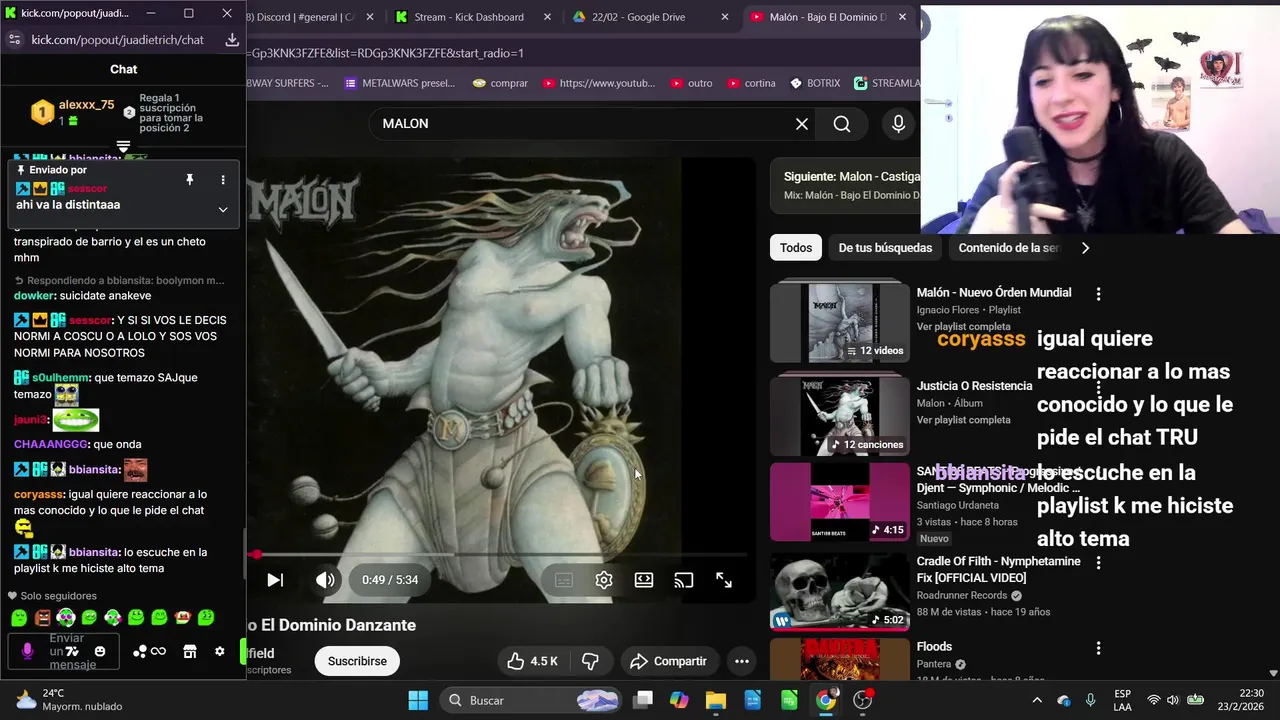Mute the YouTube player volume
The height and width of the screenshot is (720, 1280).
coord(325,580)
